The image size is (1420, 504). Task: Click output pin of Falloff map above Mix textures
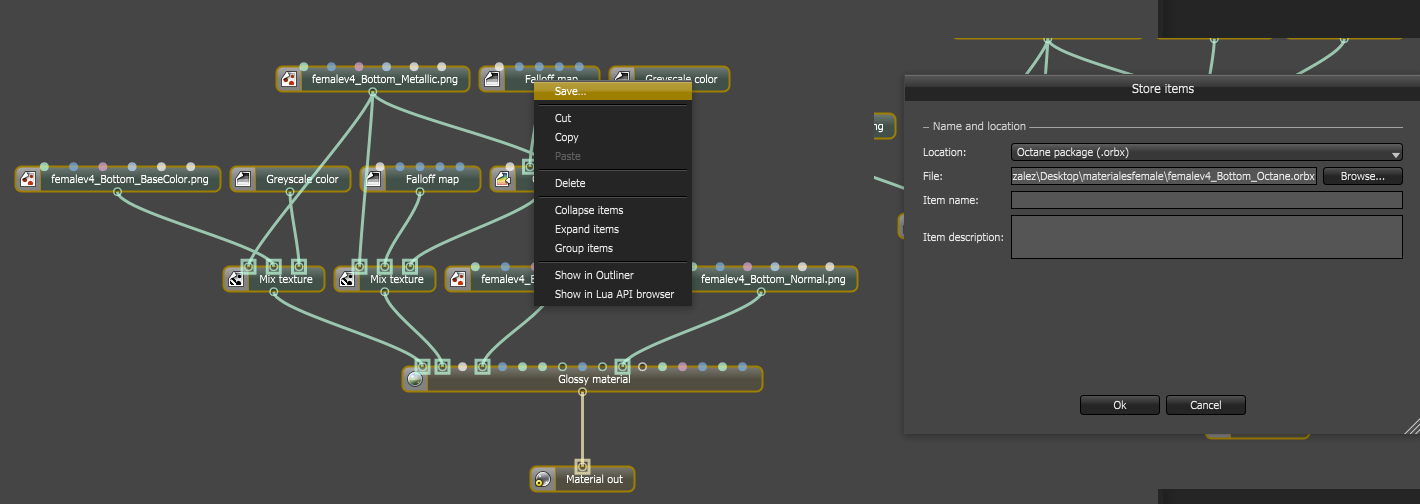click(420, 192)
